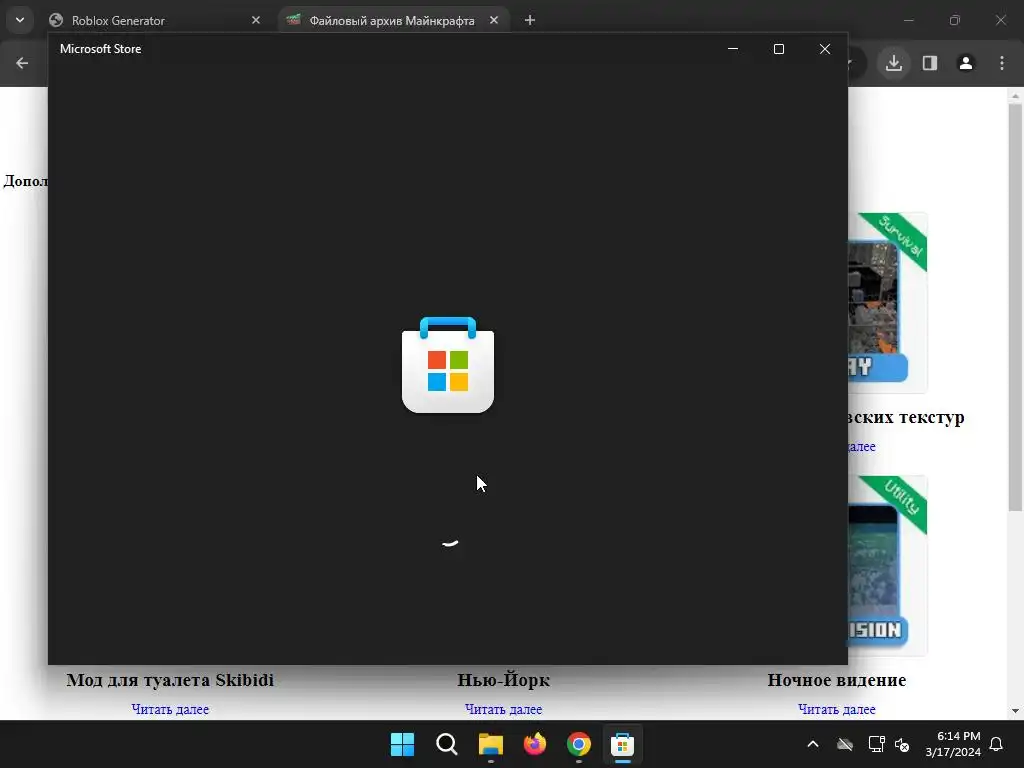Click the Ночное видение heading
Viewport: 1024px width, 768px height.
pos(837,680)
